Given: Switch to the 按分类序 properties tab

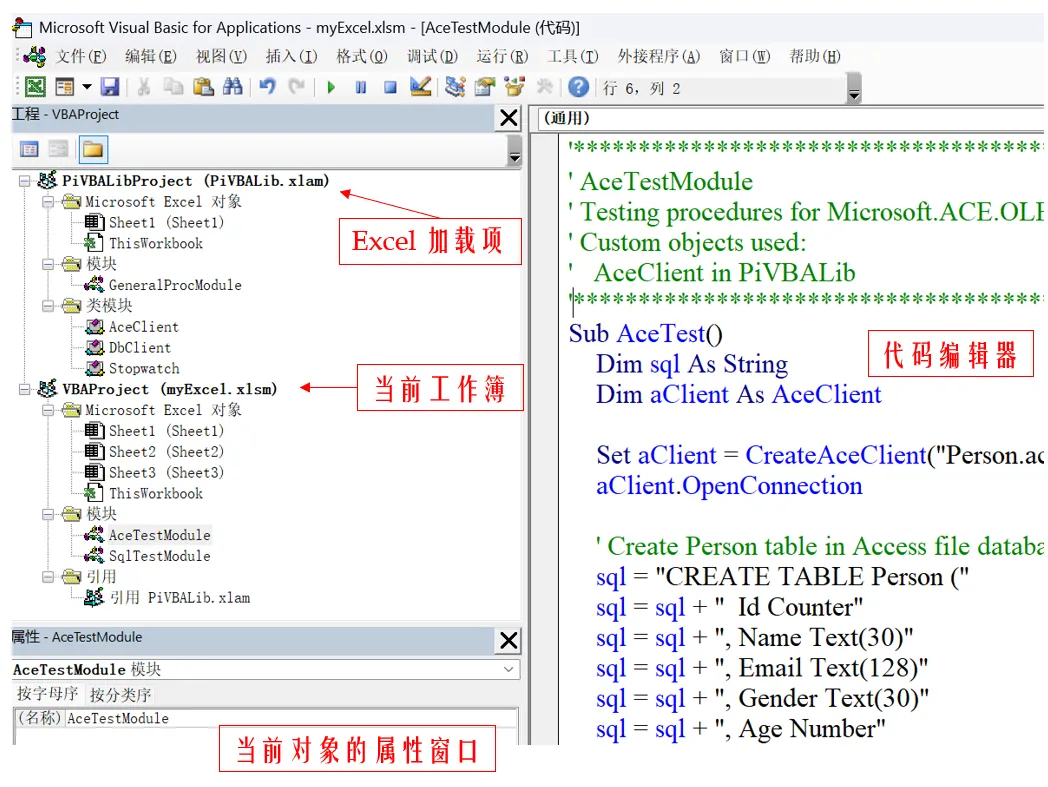Looking at the screenshot, I should (120, 695).
